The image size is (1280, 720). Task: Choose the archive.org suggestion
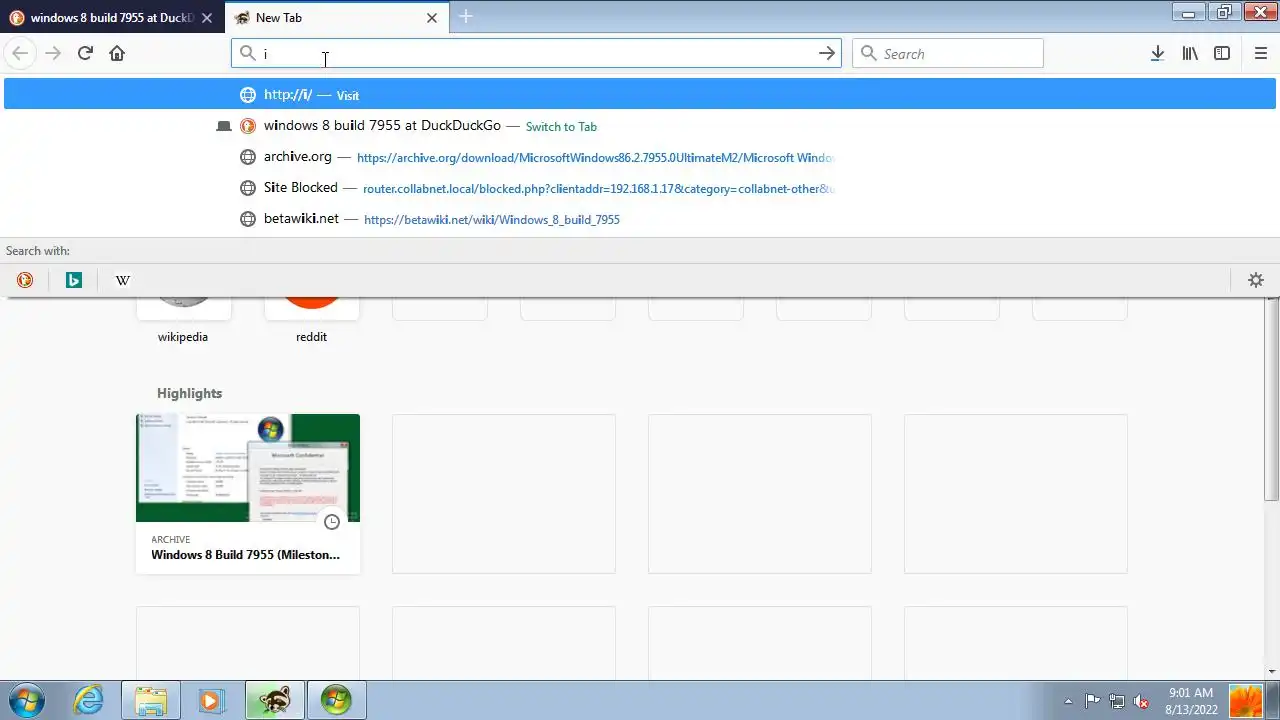click(640, 157)
